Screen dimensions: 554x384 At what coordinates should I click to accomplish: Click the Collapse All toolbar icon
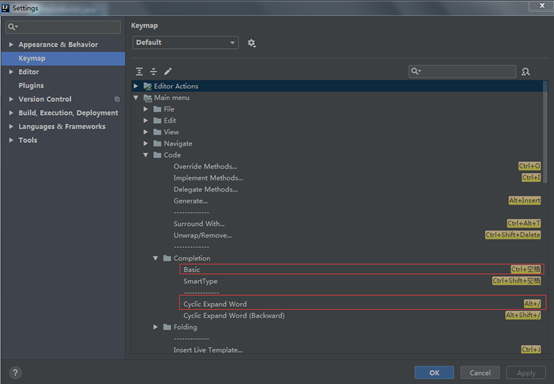click(x=153, y=72)
